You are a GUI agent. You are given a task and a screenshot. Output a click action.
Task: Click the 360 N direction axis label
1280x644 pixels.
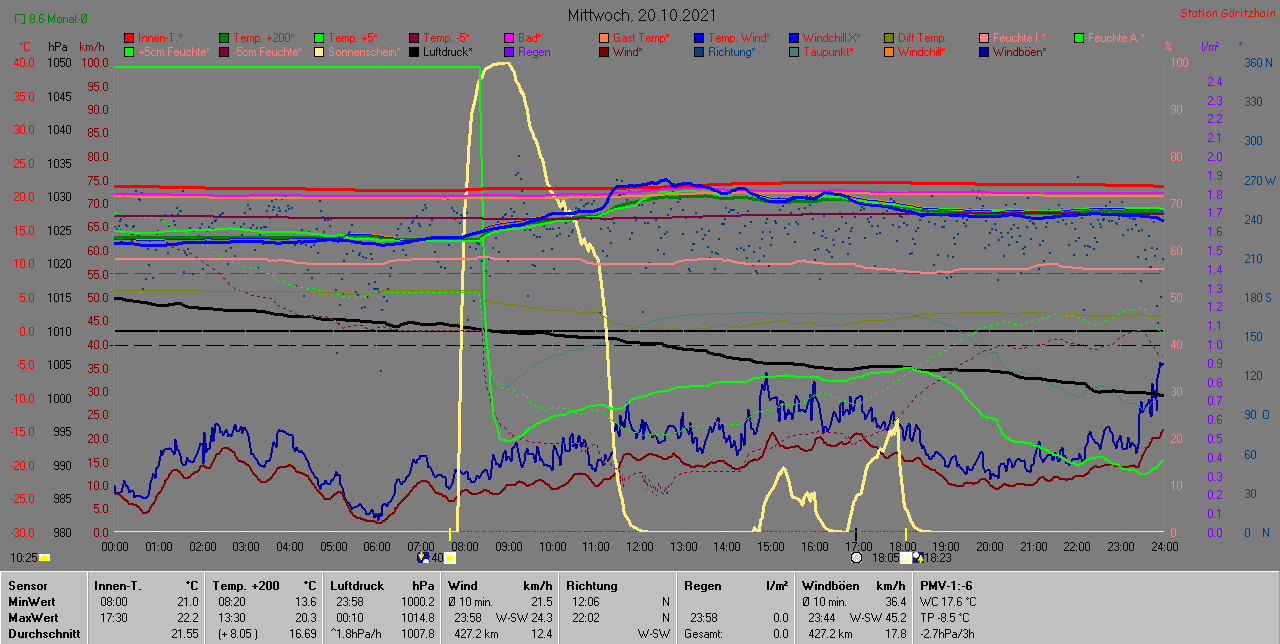pos(1259,63)
